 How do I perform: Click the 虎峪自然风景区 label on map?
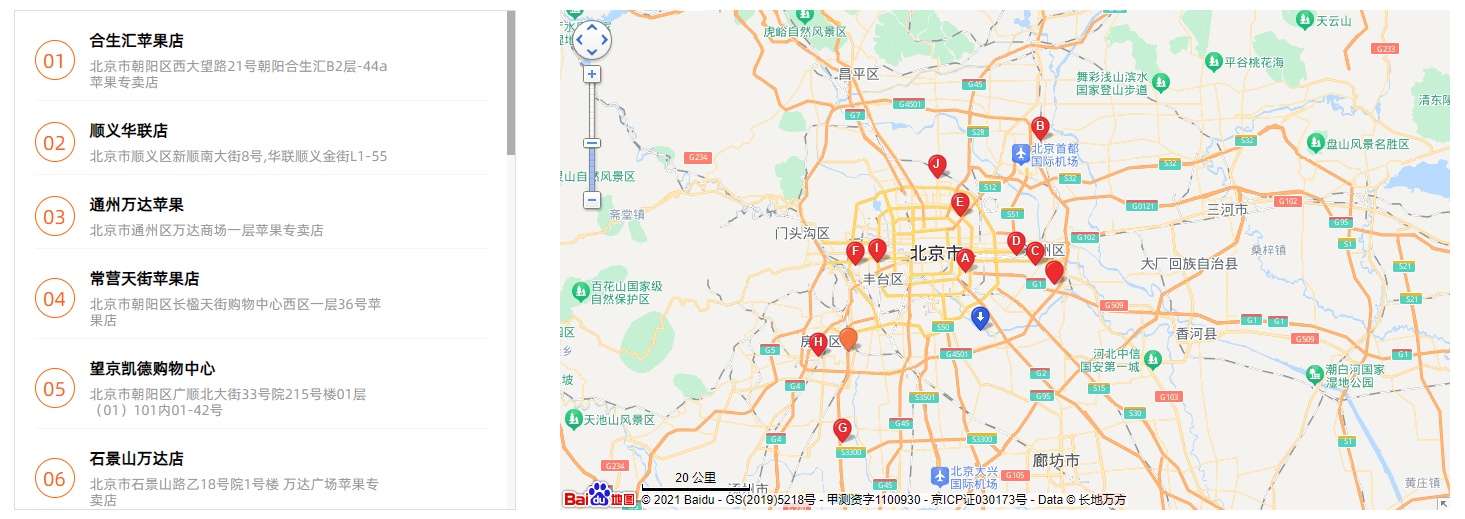click(x=805, y=32)
